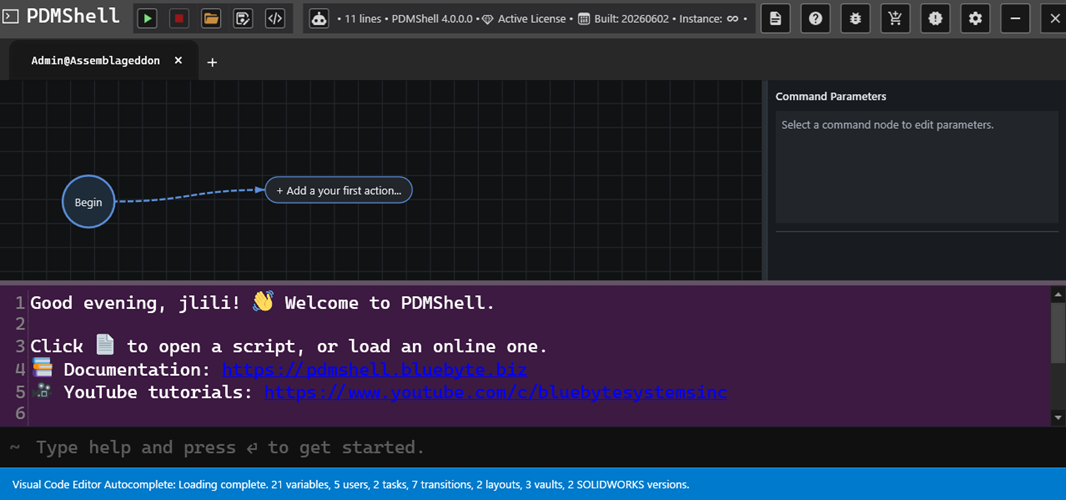Open the shopping cart purchase icon
Viewport: 1066px width, 500px height.
click(x=895, y=18)
